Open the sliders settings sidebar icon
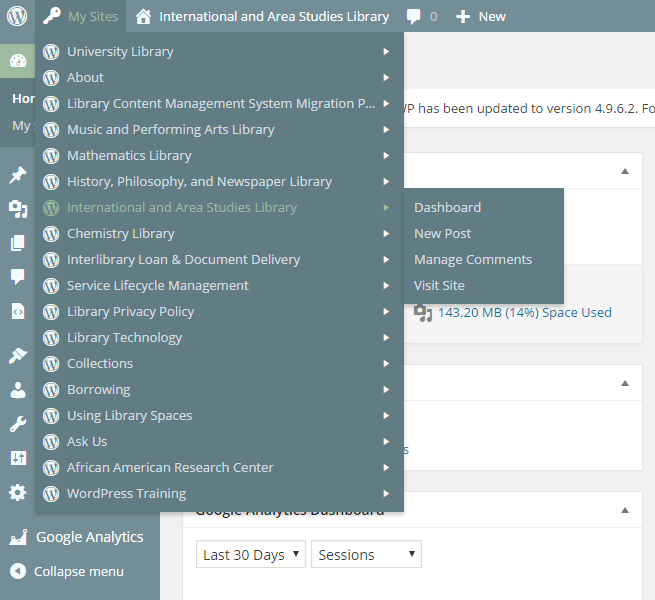Screen dimensions: 655x600 pos(18,458)
